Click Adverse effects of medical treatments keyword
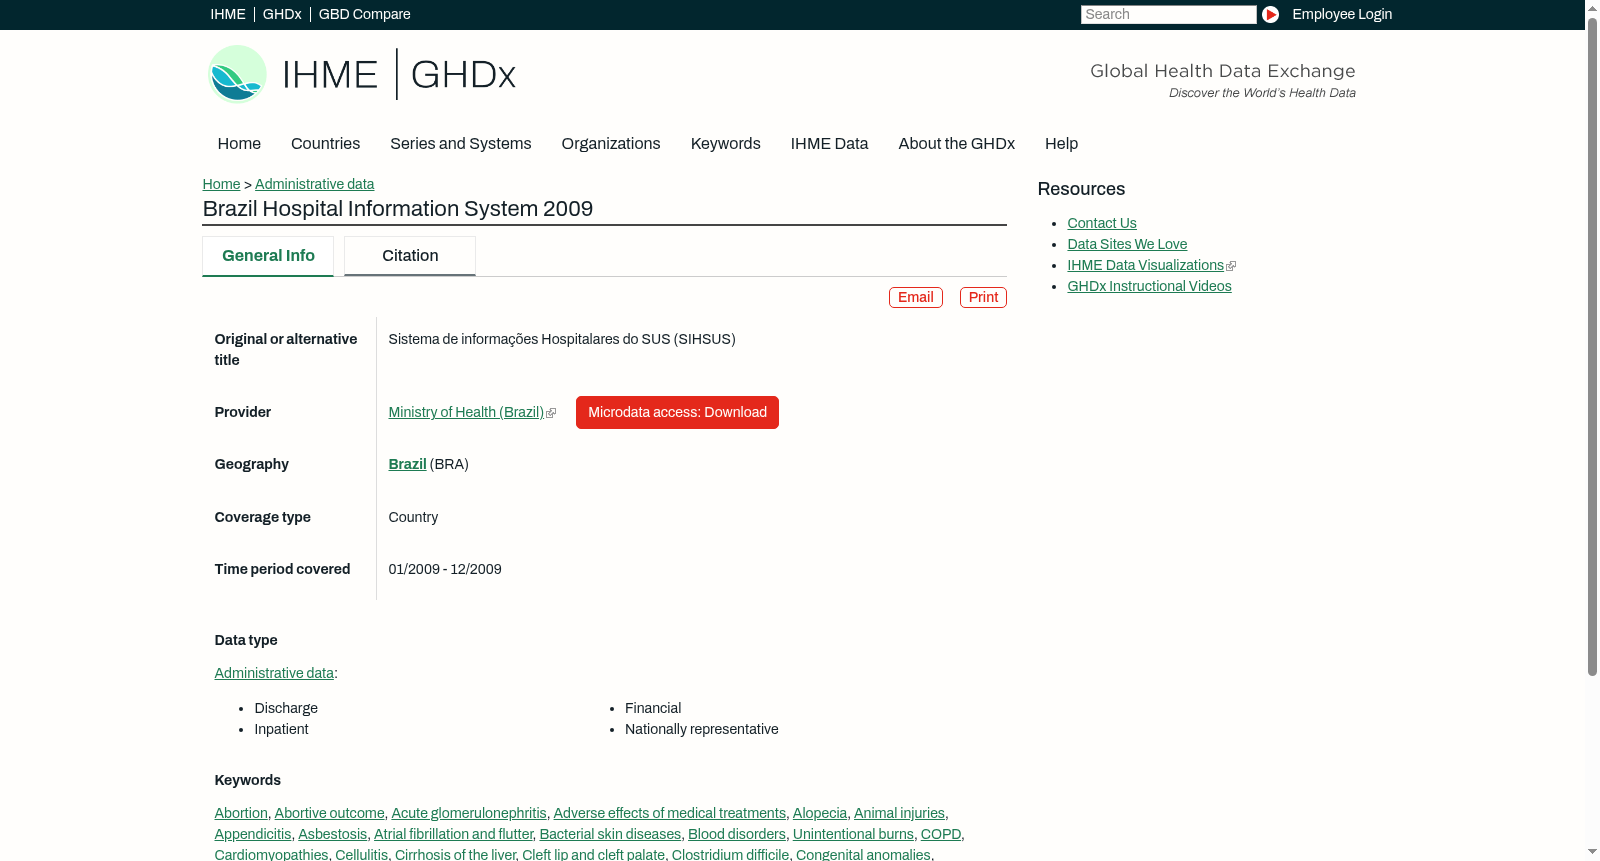Image resolution: width=1600 pixels, height=861 pixels. coord(670,813)
